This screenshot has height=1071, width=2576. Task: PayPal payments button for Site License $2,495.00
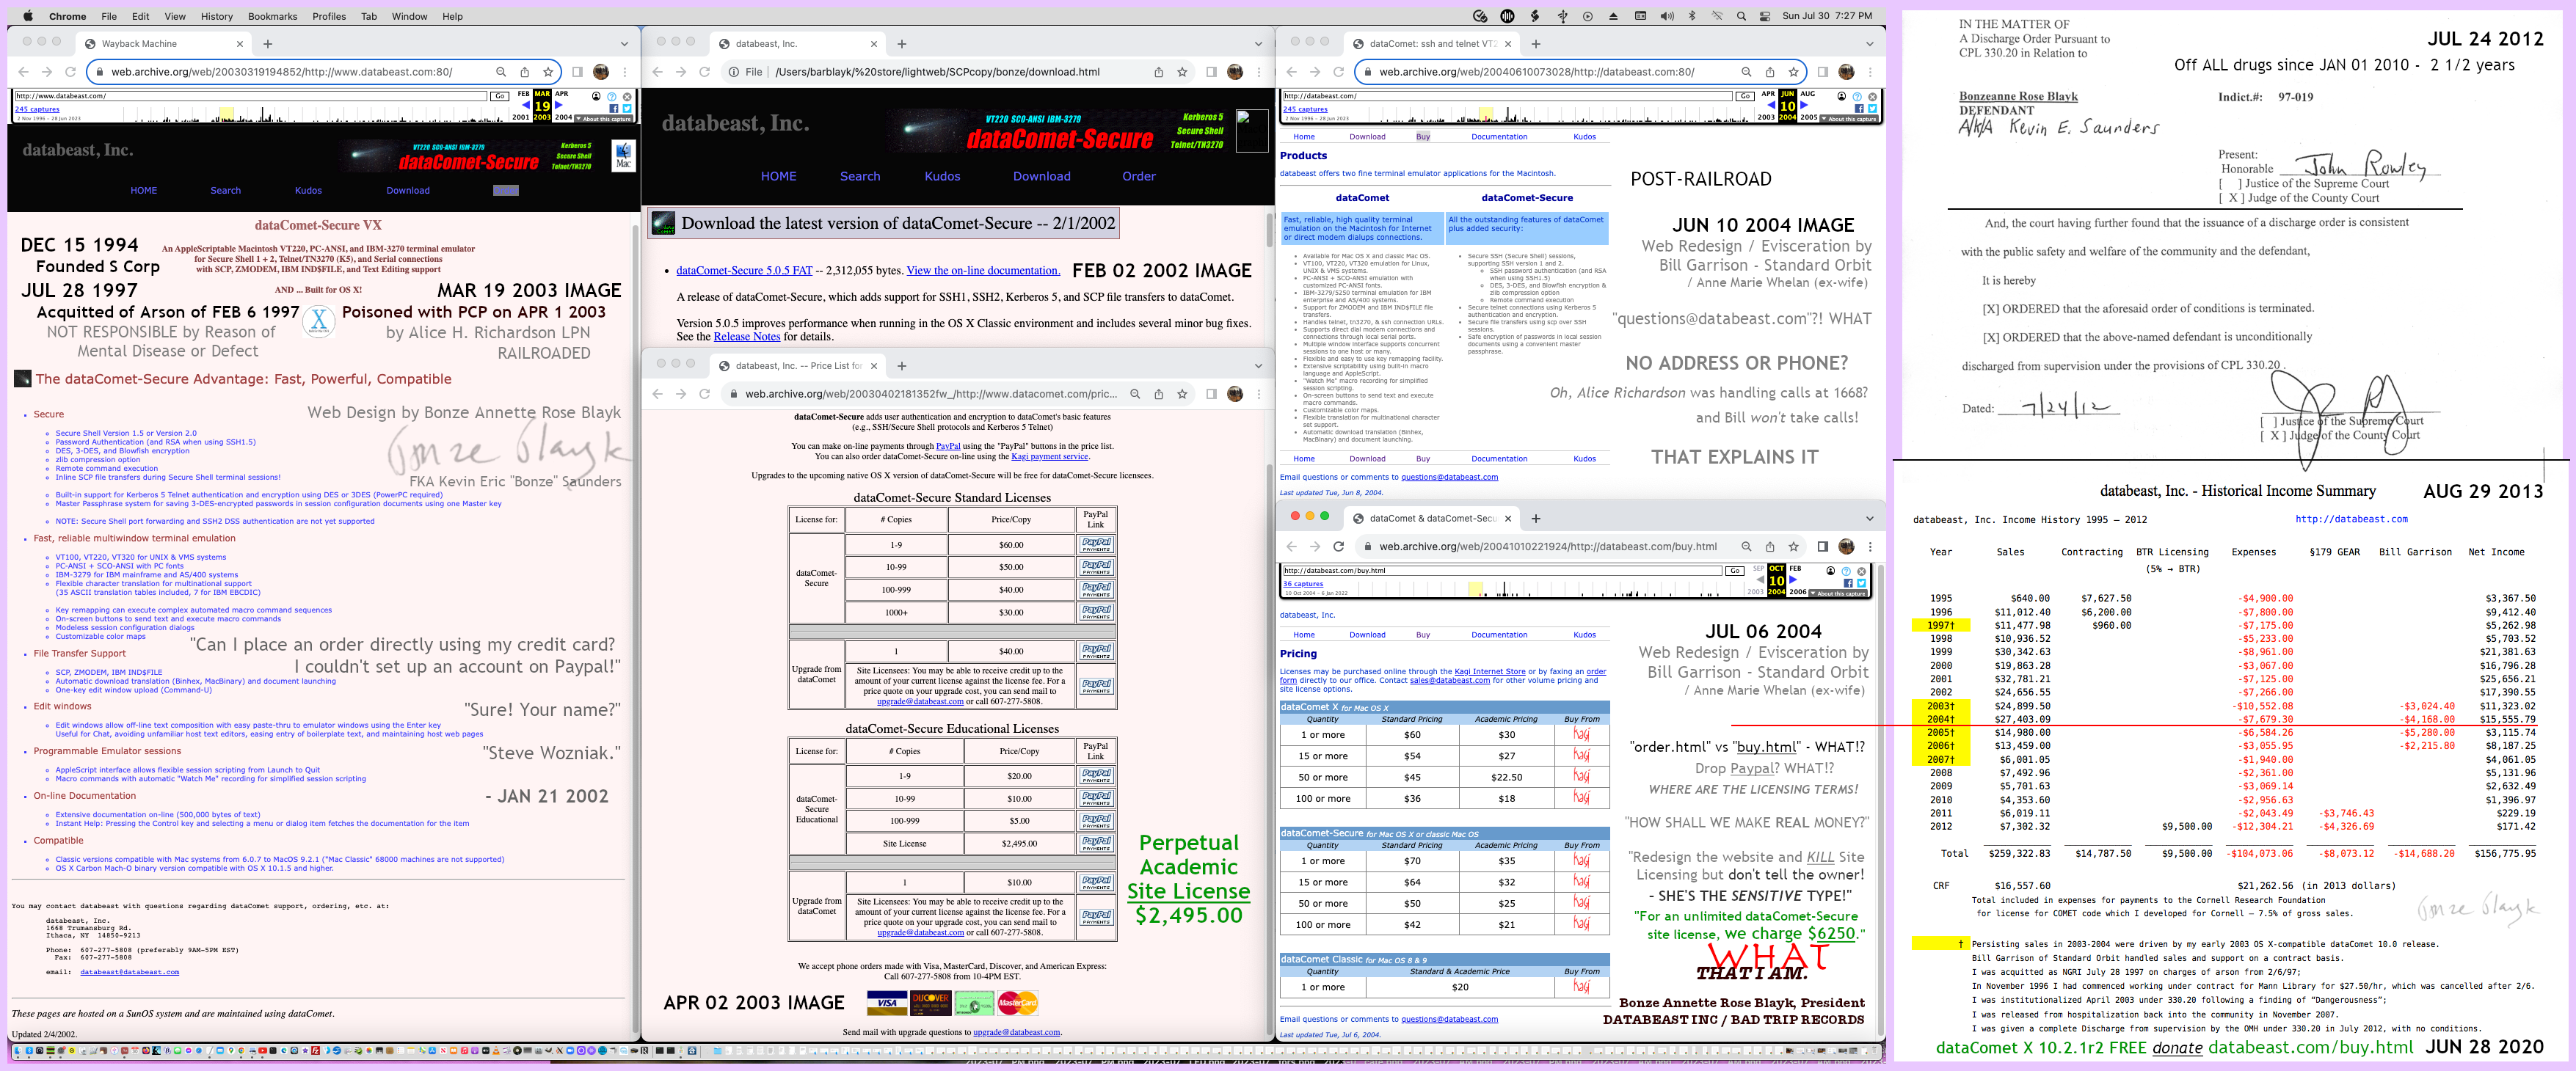pos(1096,843)
